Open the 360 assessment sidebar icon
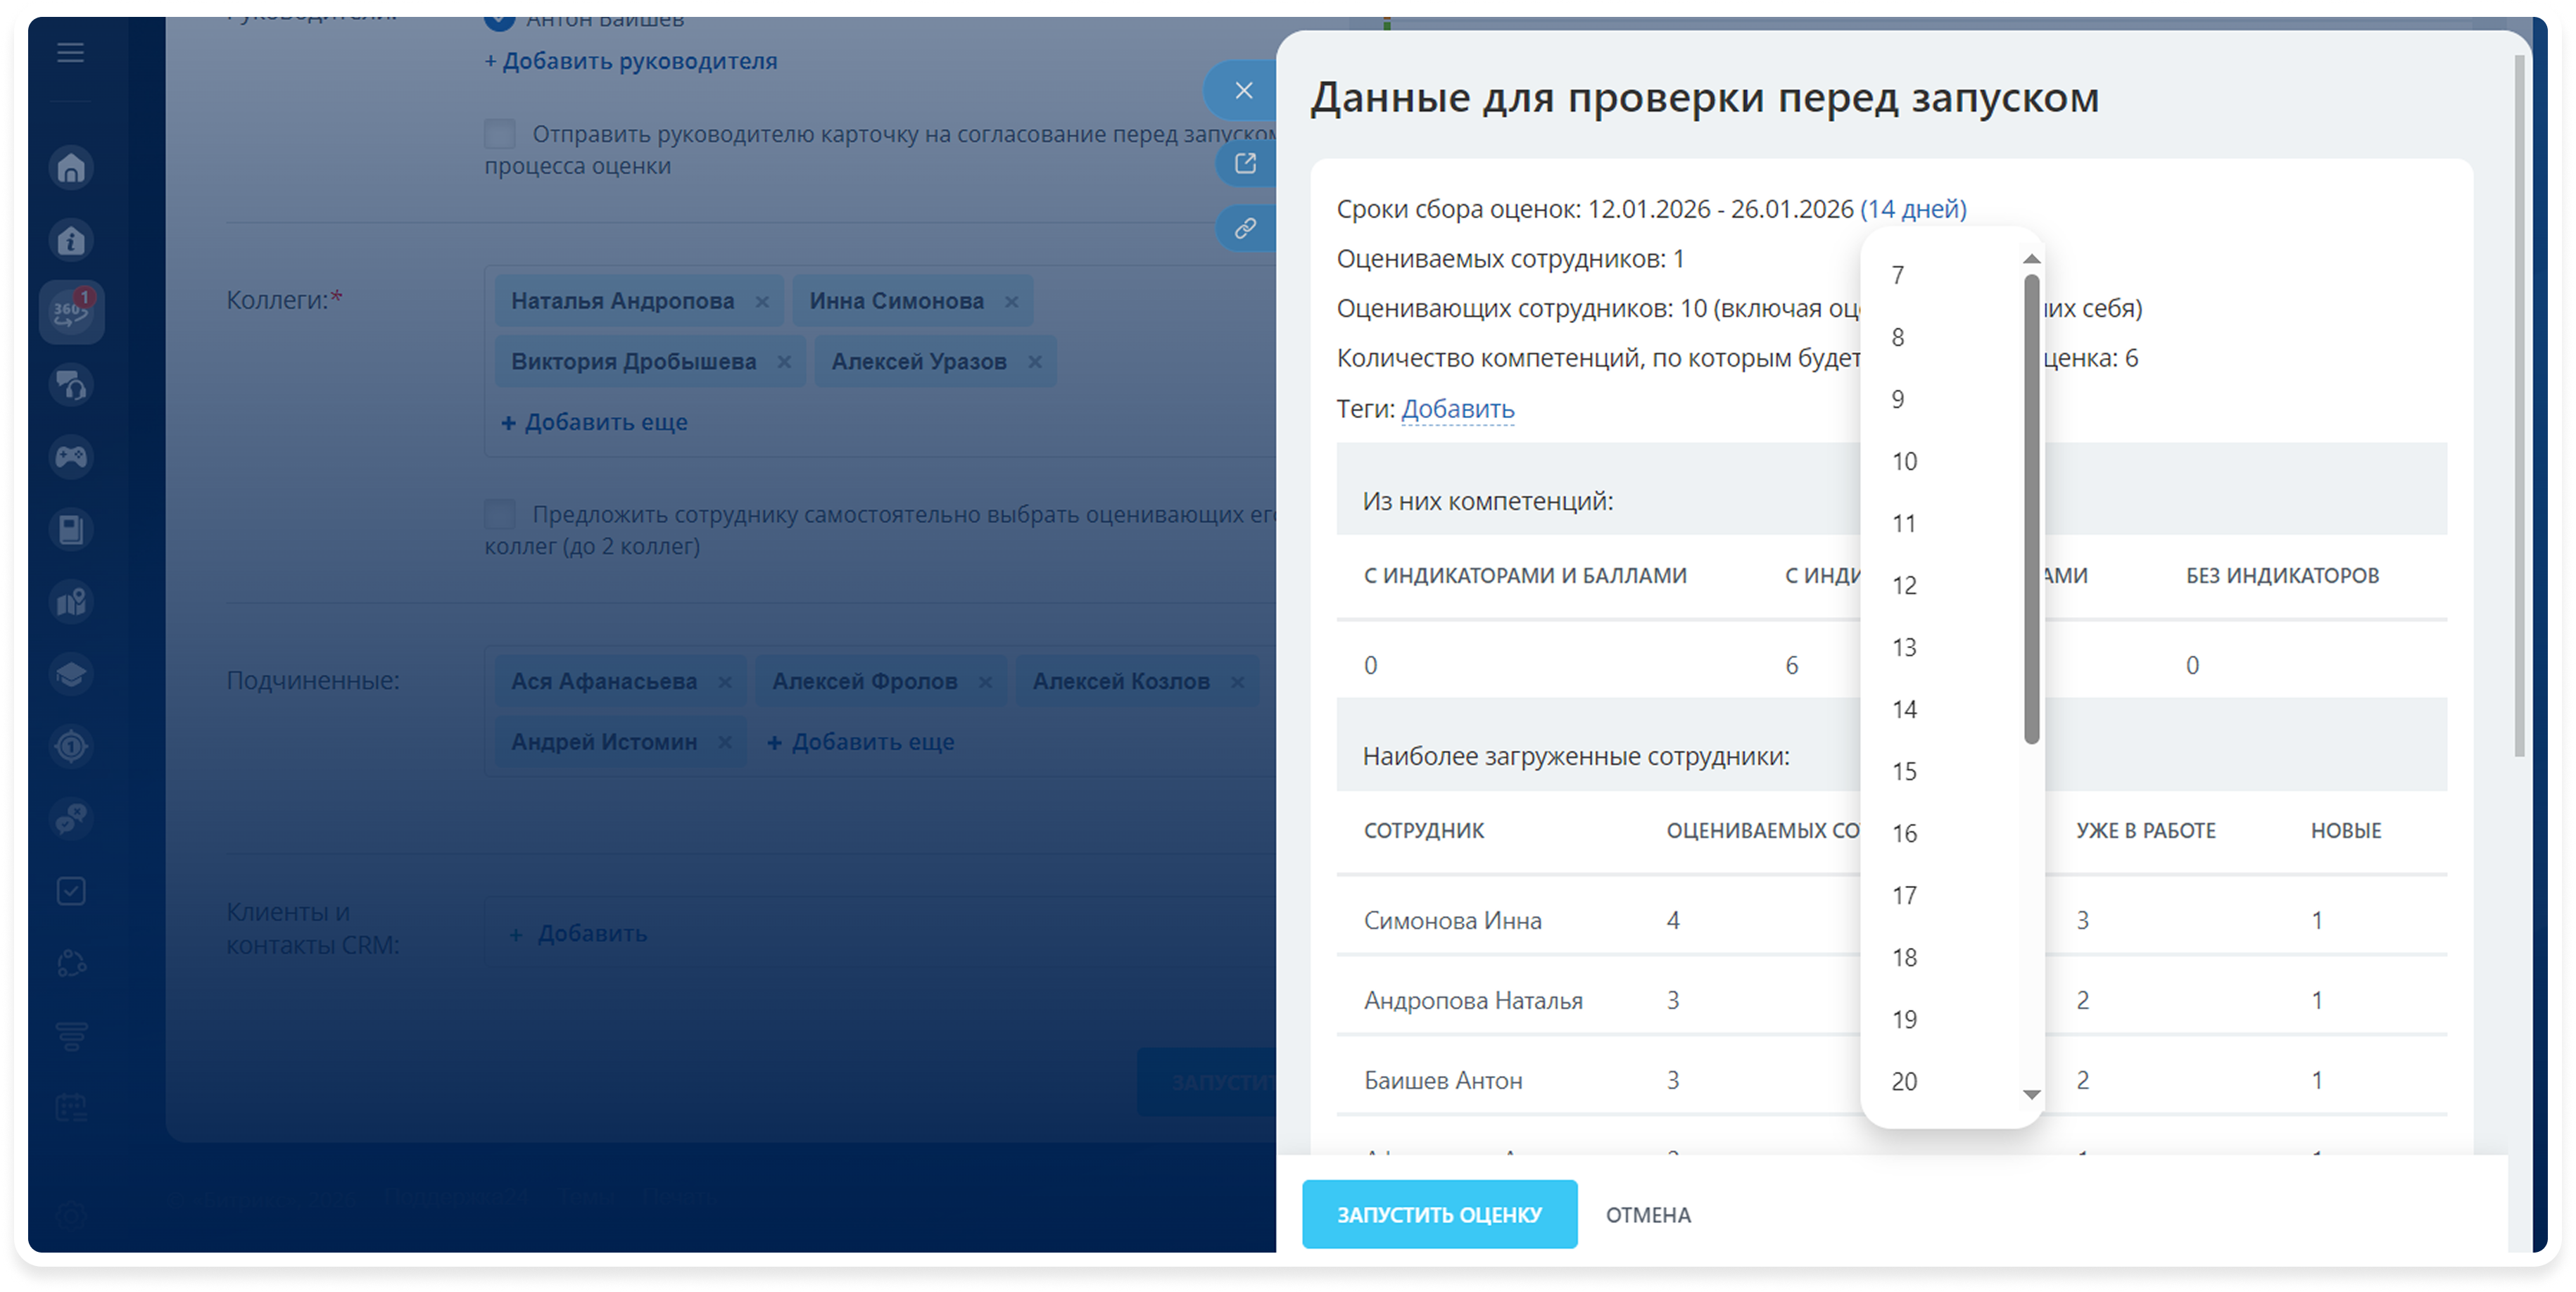 point(71,312)
